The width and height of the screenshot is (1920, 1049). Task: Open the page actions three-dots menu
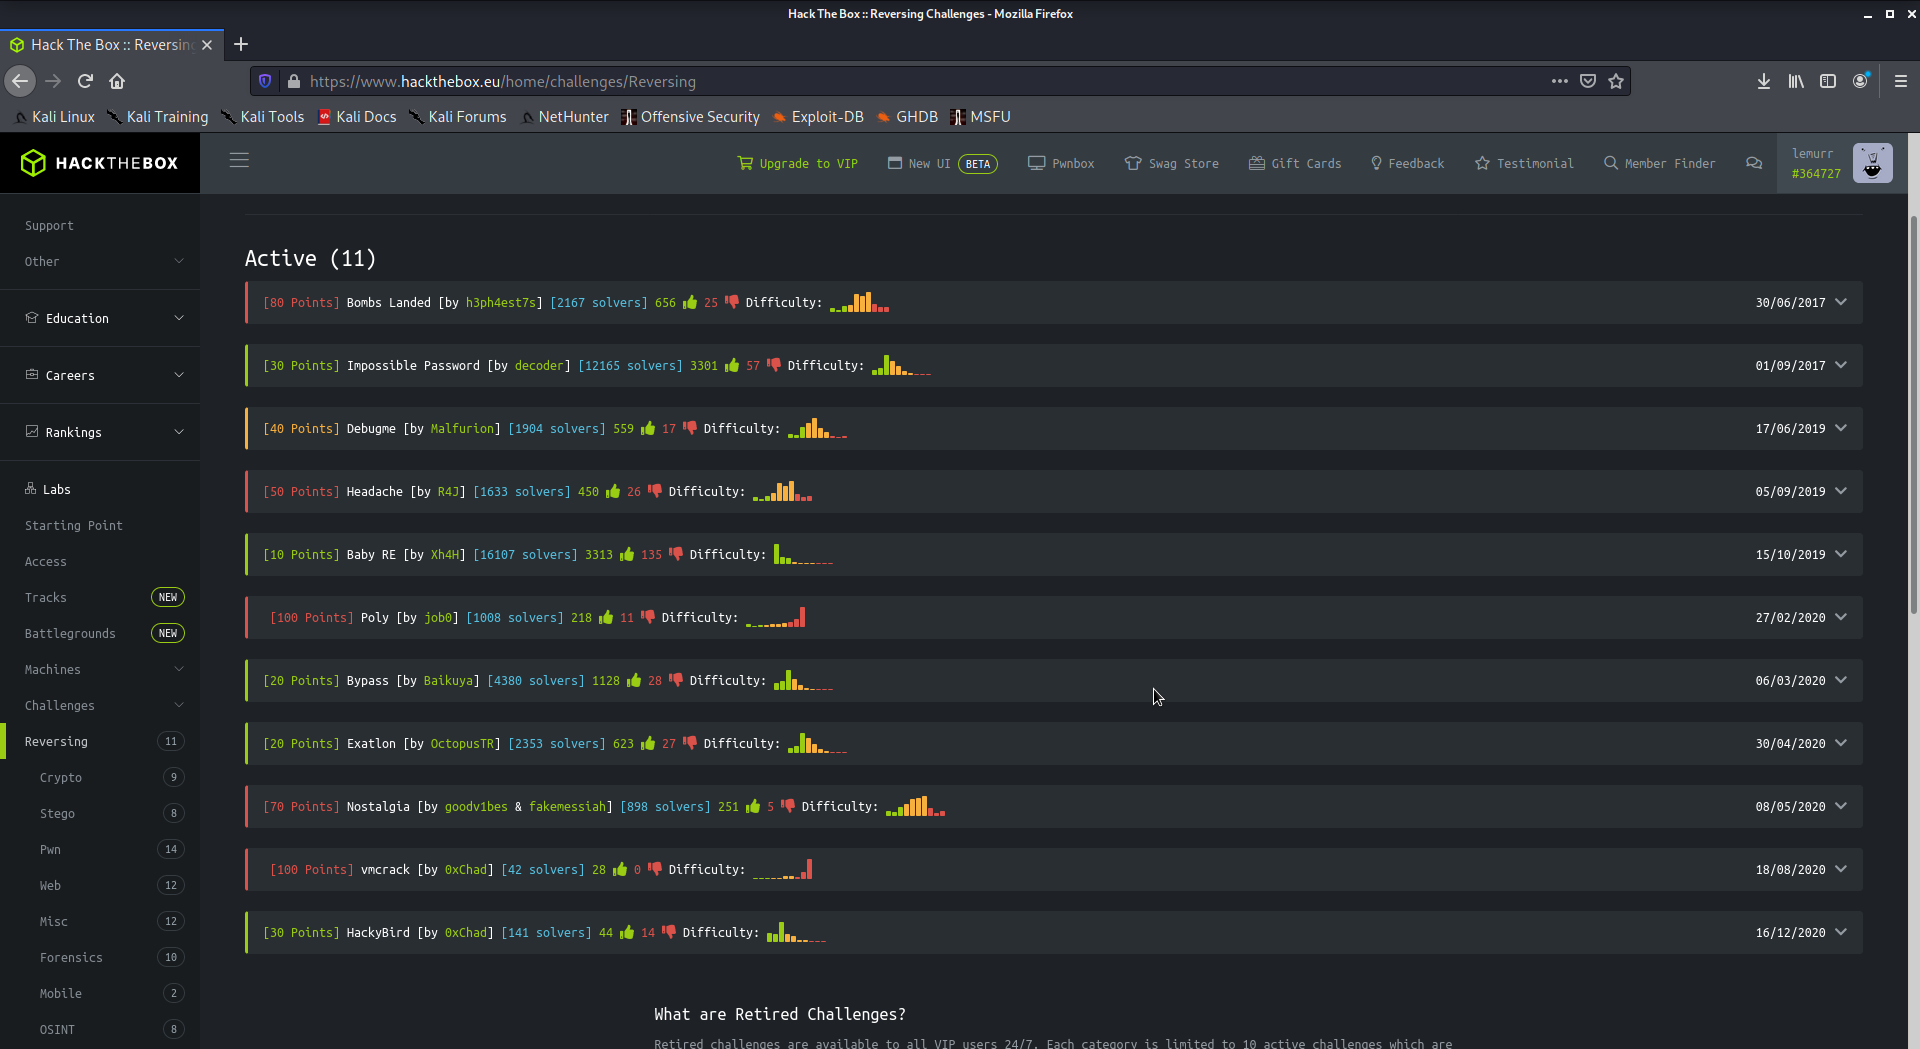click(1560, 81)
